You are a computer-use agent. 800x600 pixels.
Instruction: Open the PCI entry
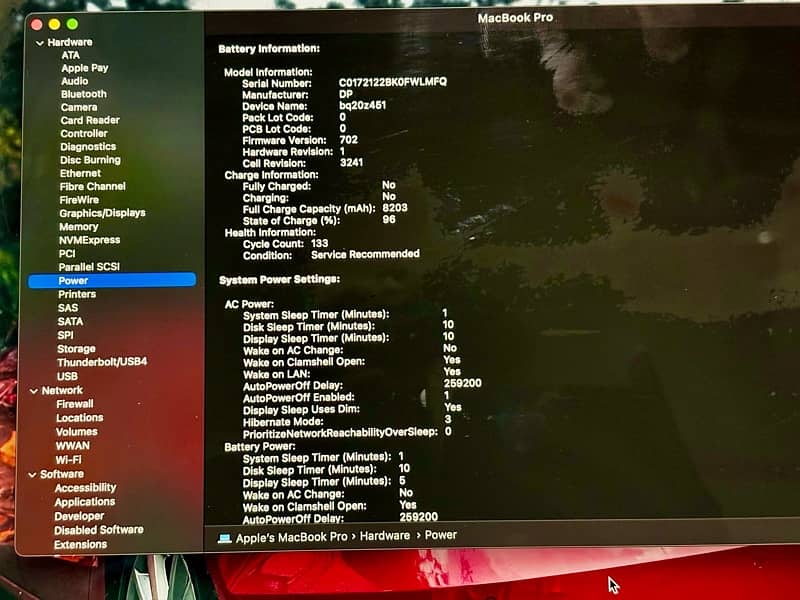(x=67, y=254)
